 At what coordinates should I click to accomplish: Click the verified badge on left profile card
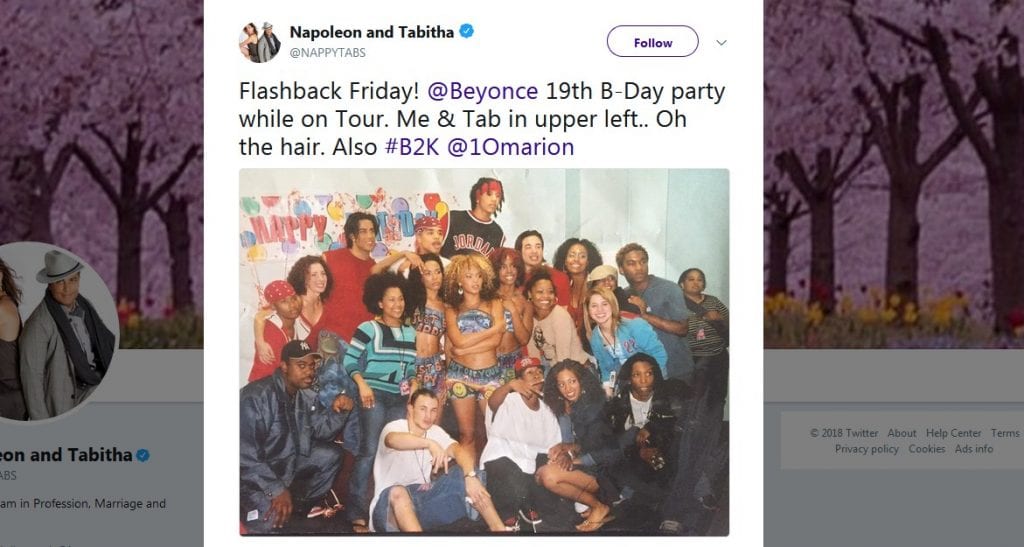tap(143, 455)
